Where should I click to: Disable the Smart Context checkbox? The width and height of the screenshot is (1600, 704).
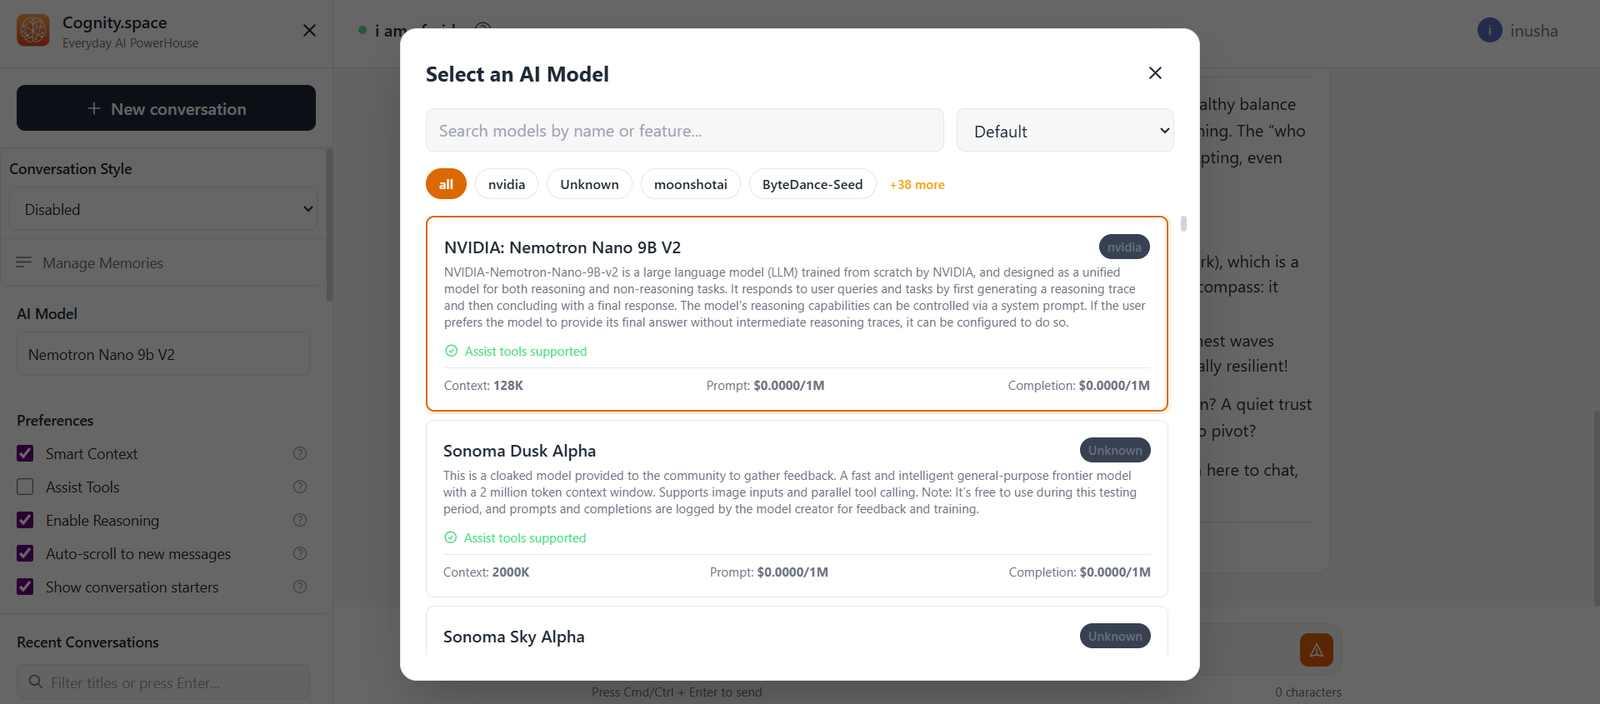pyautogui.click(x=26, y=454)
